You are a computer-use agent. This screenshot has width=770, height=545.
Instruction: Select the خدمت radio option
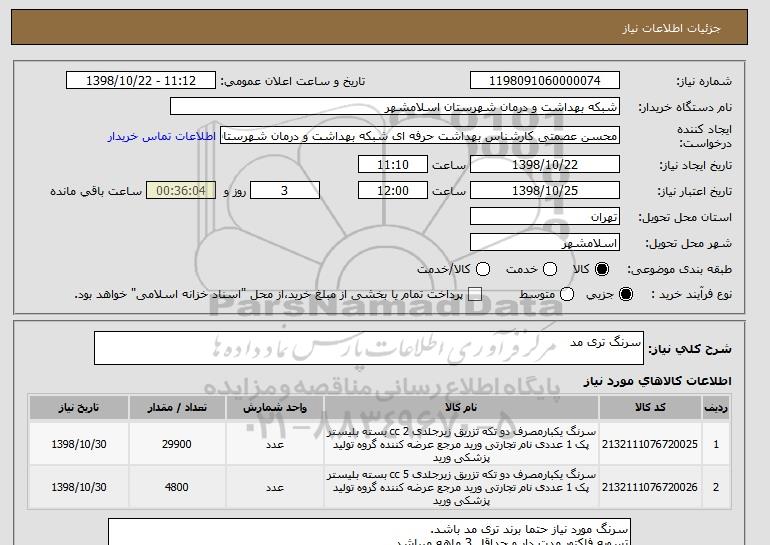[550, 269]
